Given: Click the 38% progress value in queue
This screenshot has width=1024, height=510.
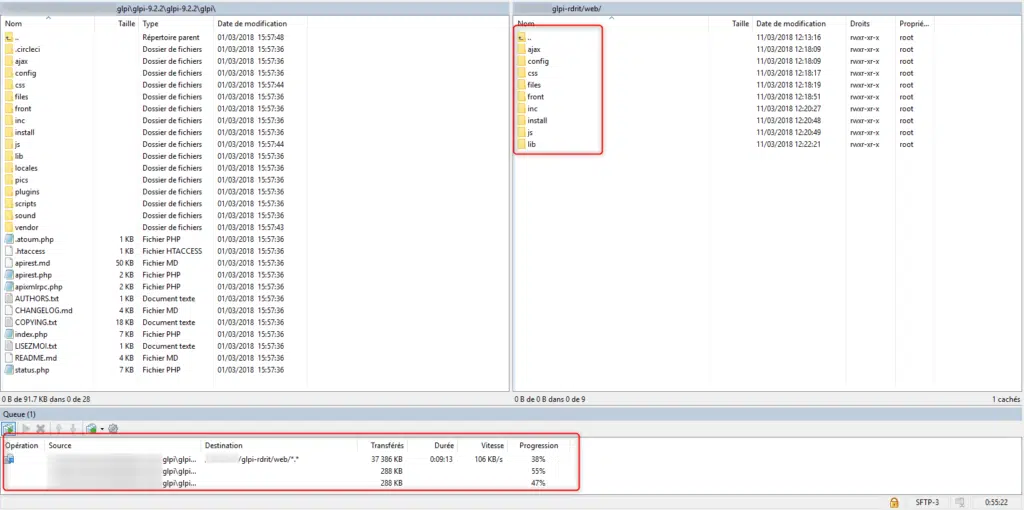Looking at the screenshot, I should point(538,460).
